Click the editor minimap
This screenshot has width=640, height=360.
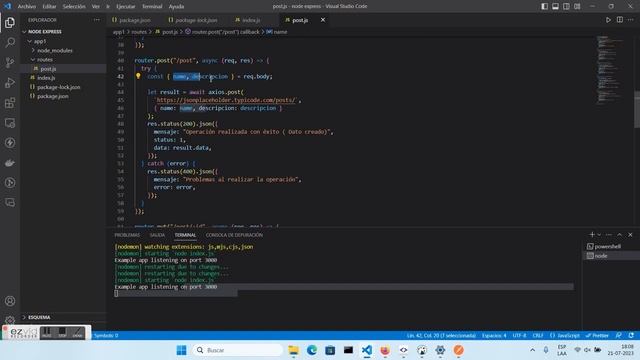(610, 69)
